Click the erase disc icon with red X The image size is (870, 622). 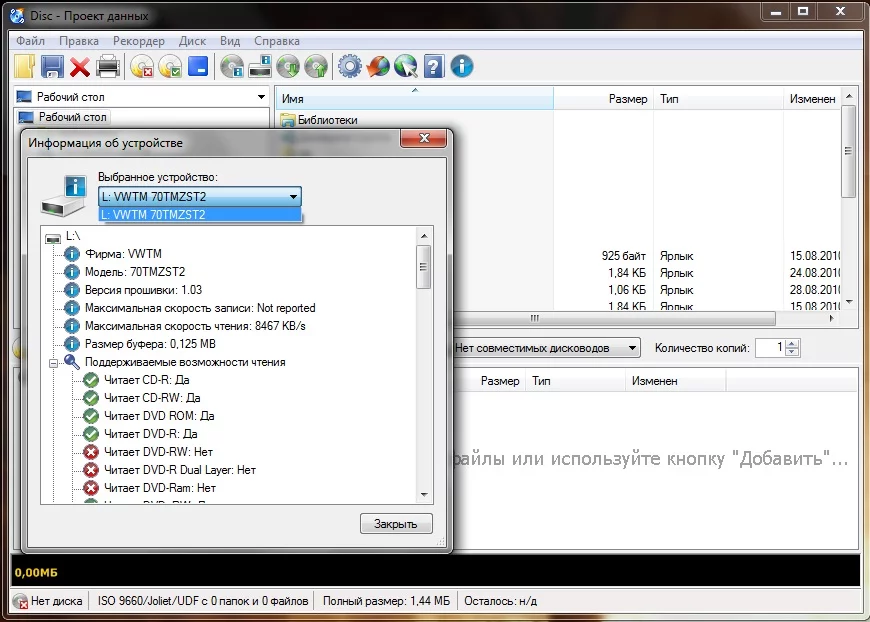[x=142, y=67]
